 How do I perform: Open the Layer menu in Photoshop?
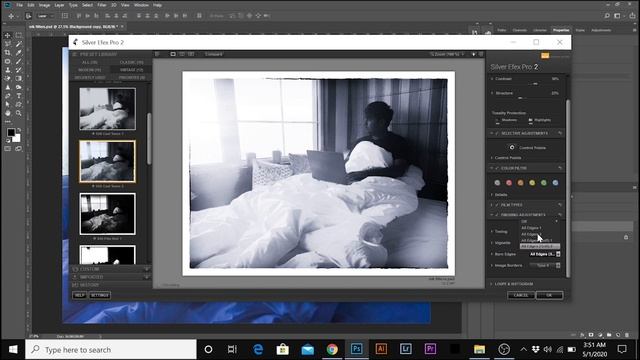tap(59, 5)
